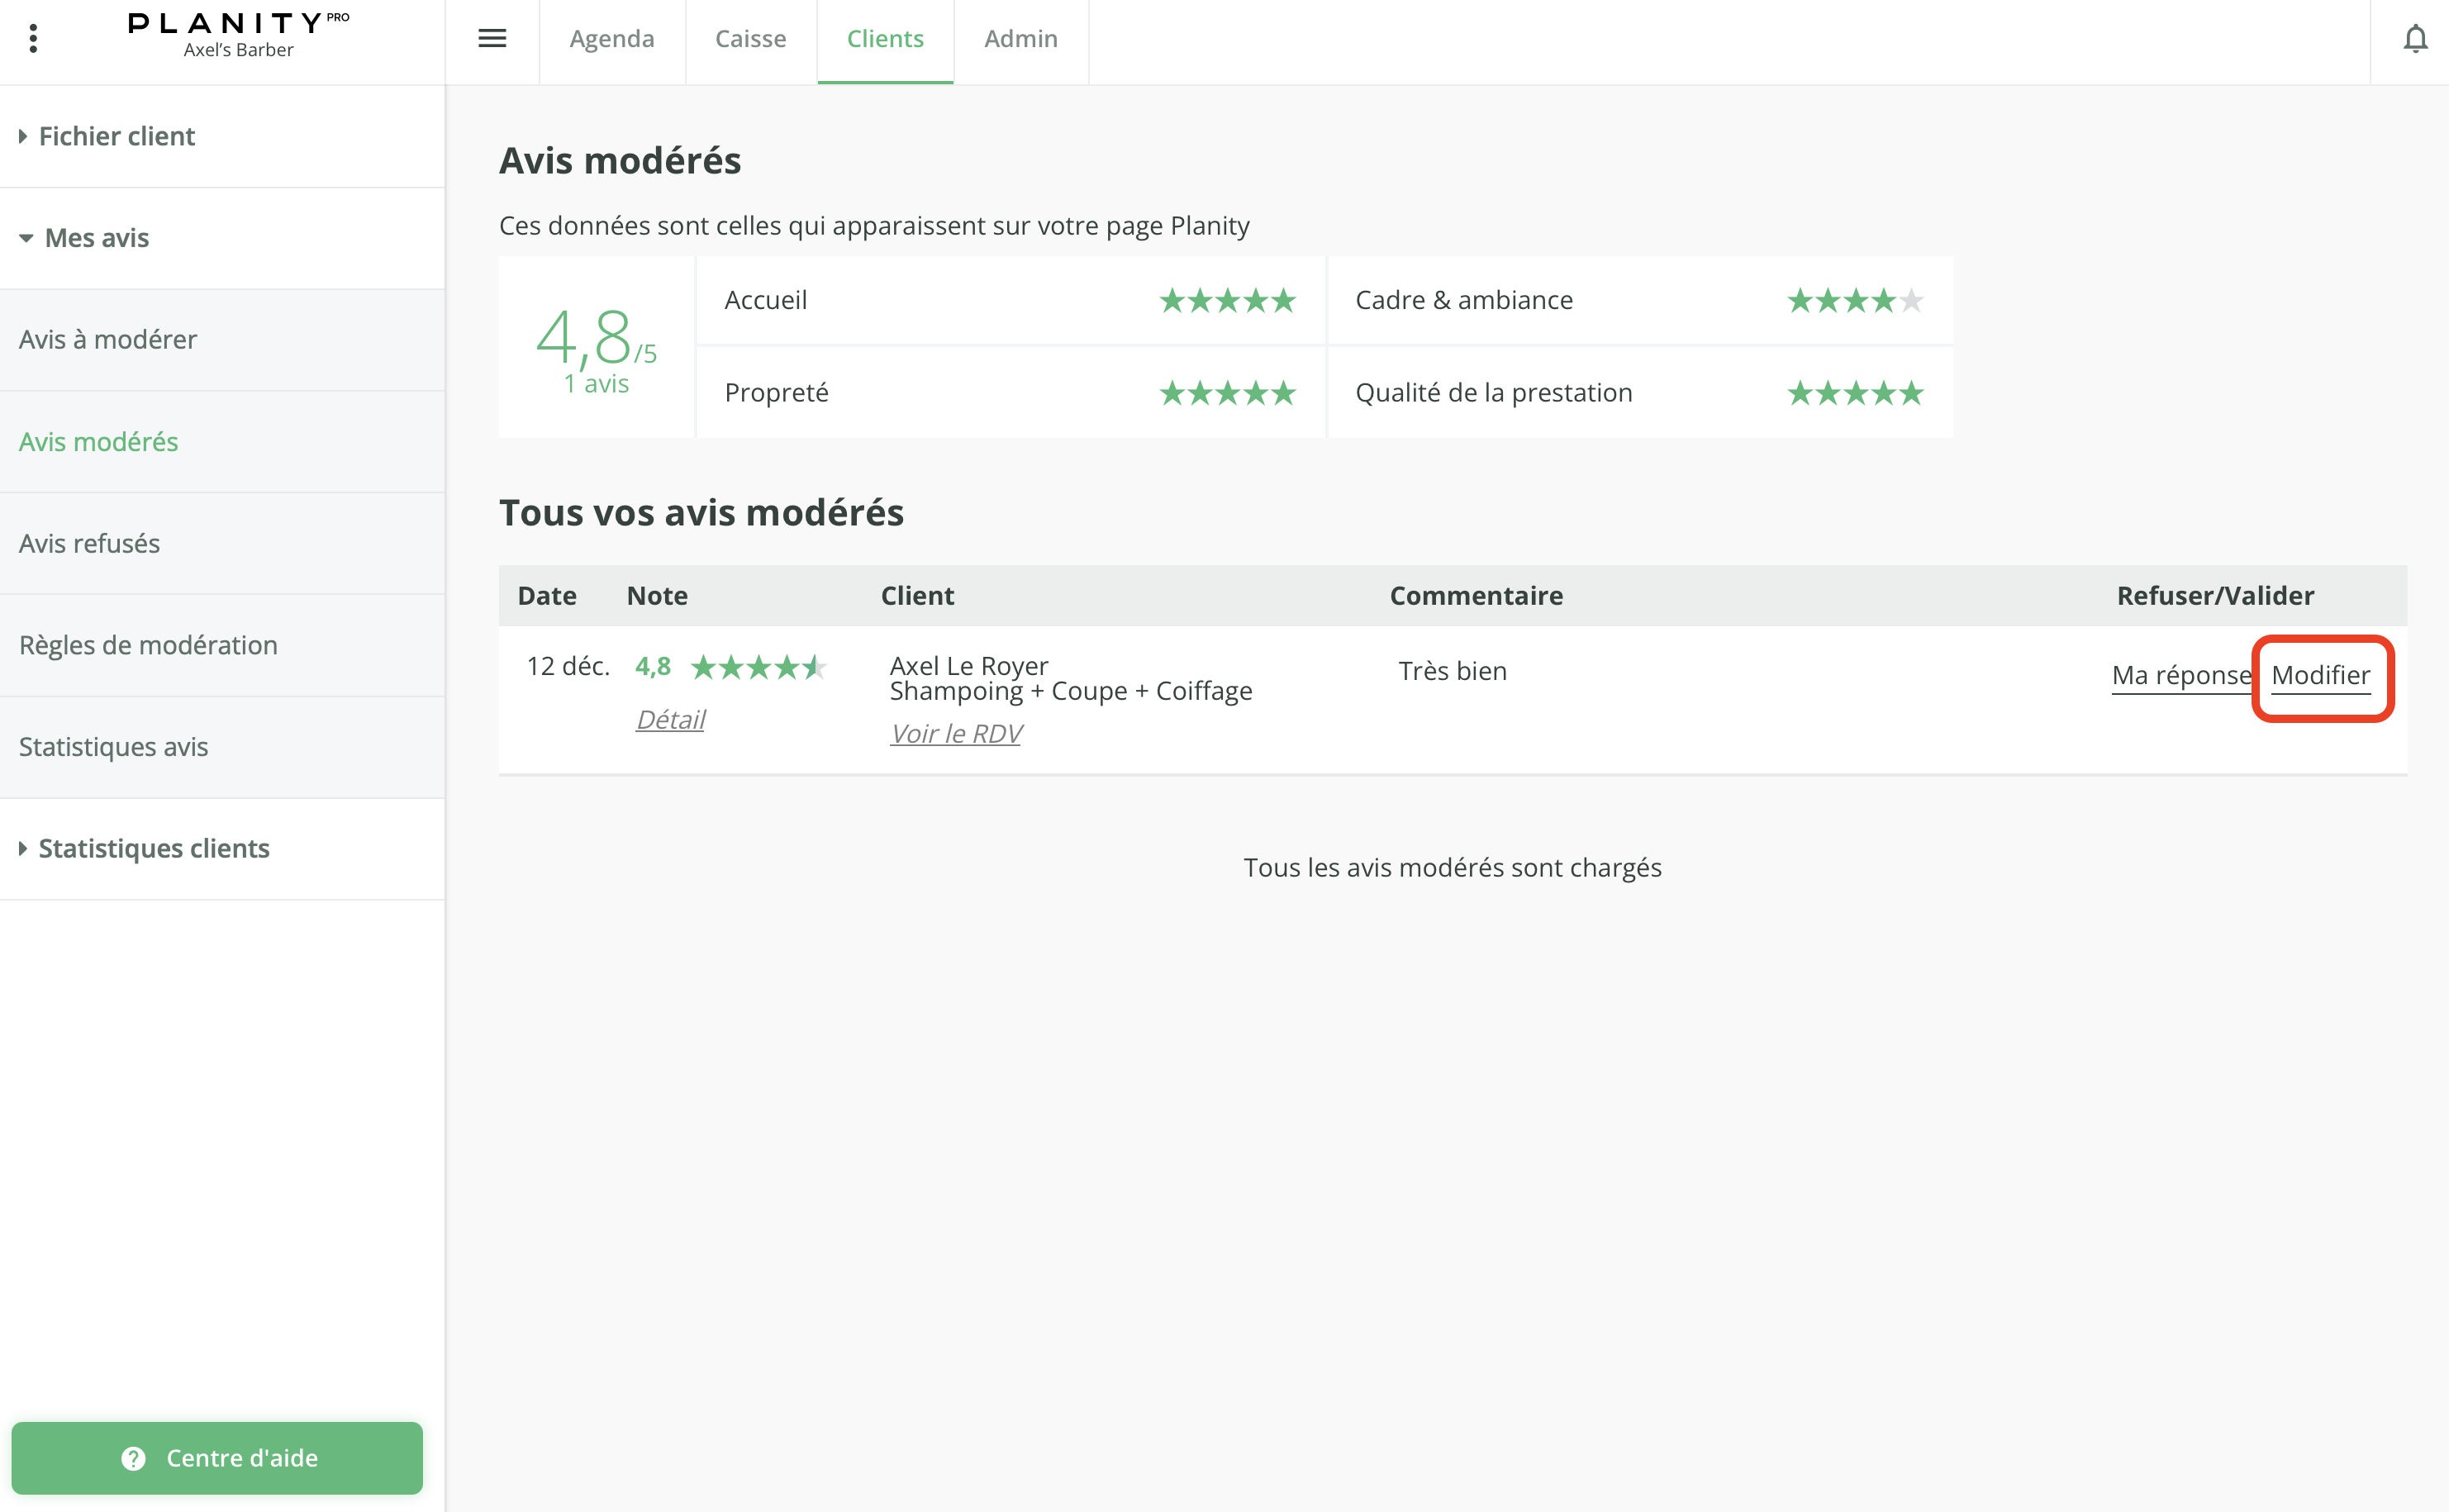Screen dimensions: 2449x1512
Task: Open the notifications bell
Action: pos(2414,39)
